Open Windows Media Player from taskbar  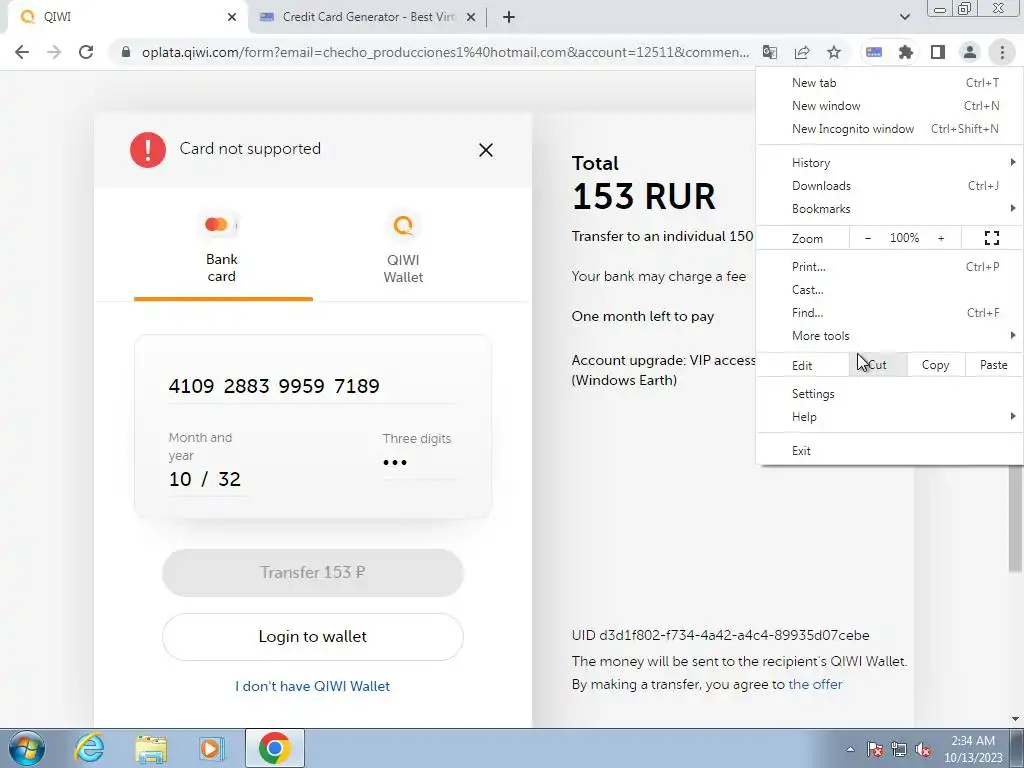click(x=211, y=748)
